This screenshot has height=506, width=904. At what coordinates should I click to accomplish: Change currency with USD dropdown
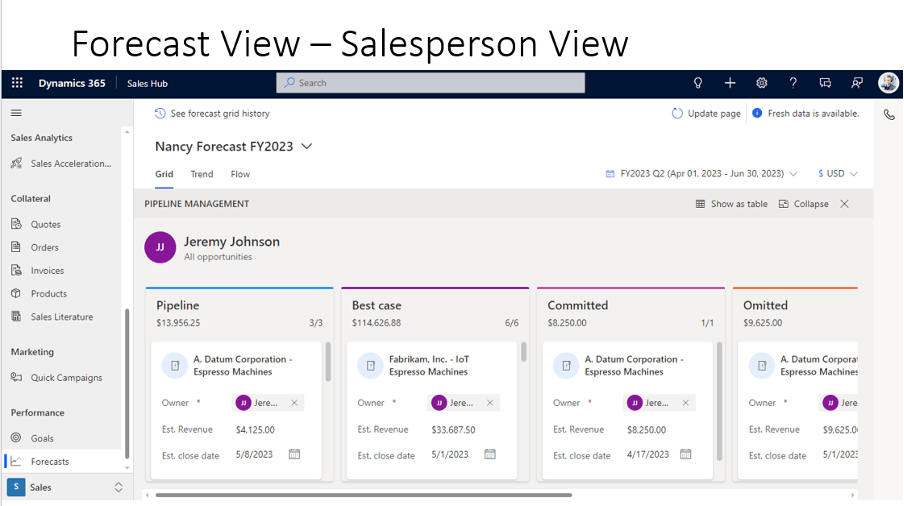click(837, 174)
